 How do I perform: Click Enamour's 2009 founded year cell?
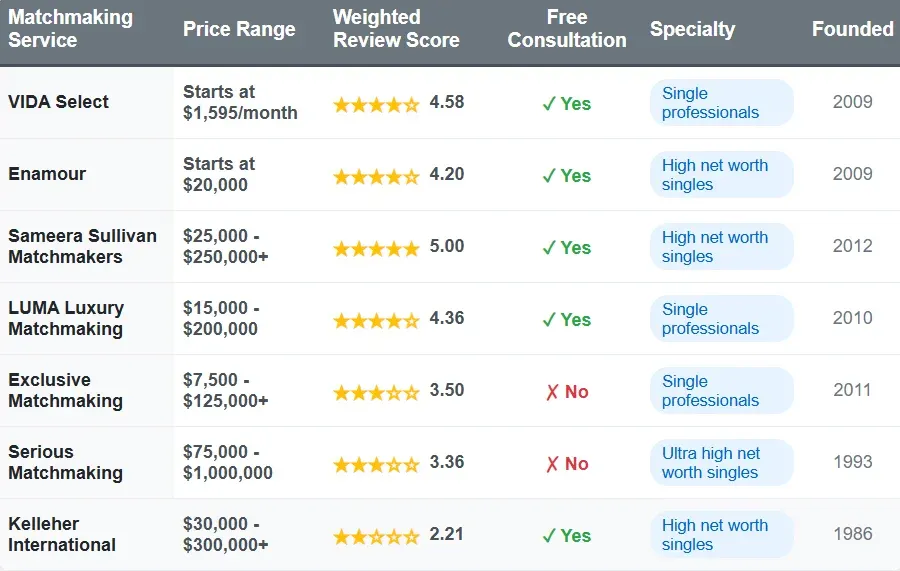[852, 174]
